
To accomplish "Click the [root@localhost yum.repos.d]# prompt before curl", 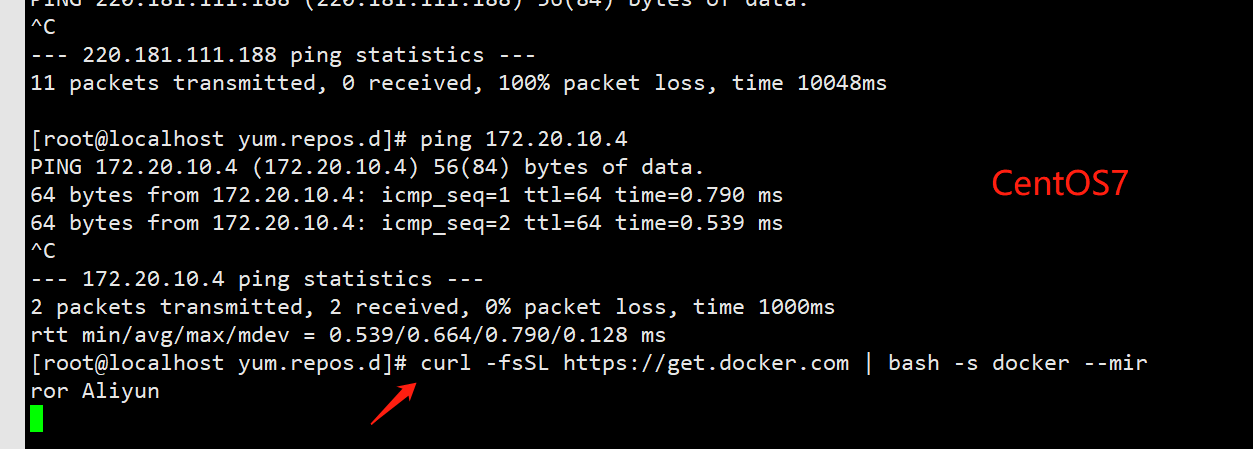I will [219, 363].
